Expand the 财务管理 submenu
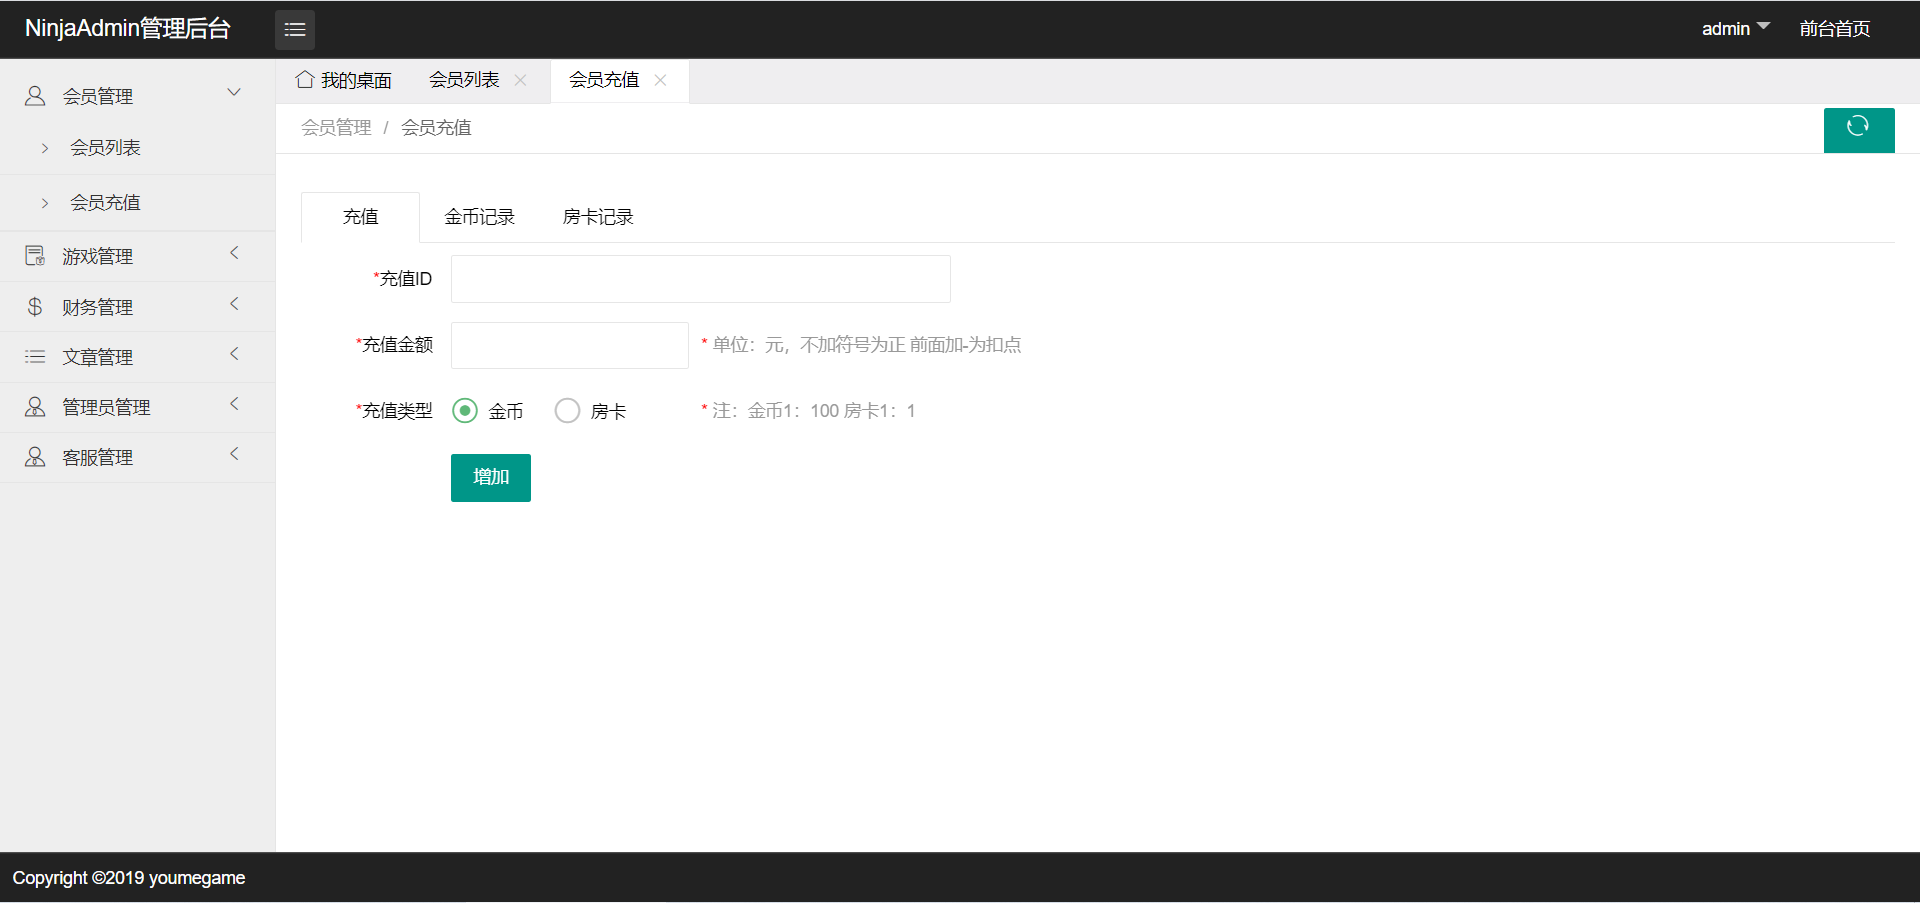1920x903 pixels. coord(234,304)
